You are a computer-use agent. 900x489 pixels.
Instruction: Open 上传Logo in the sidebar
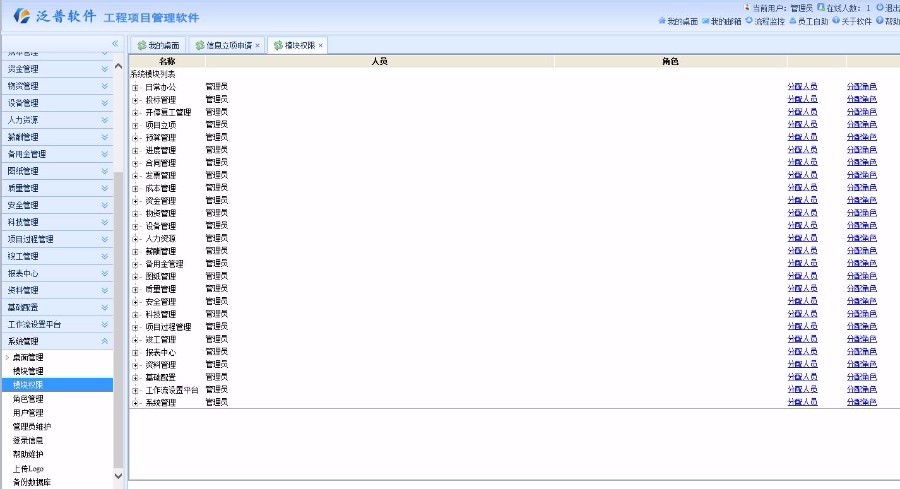tap(28, 468)
